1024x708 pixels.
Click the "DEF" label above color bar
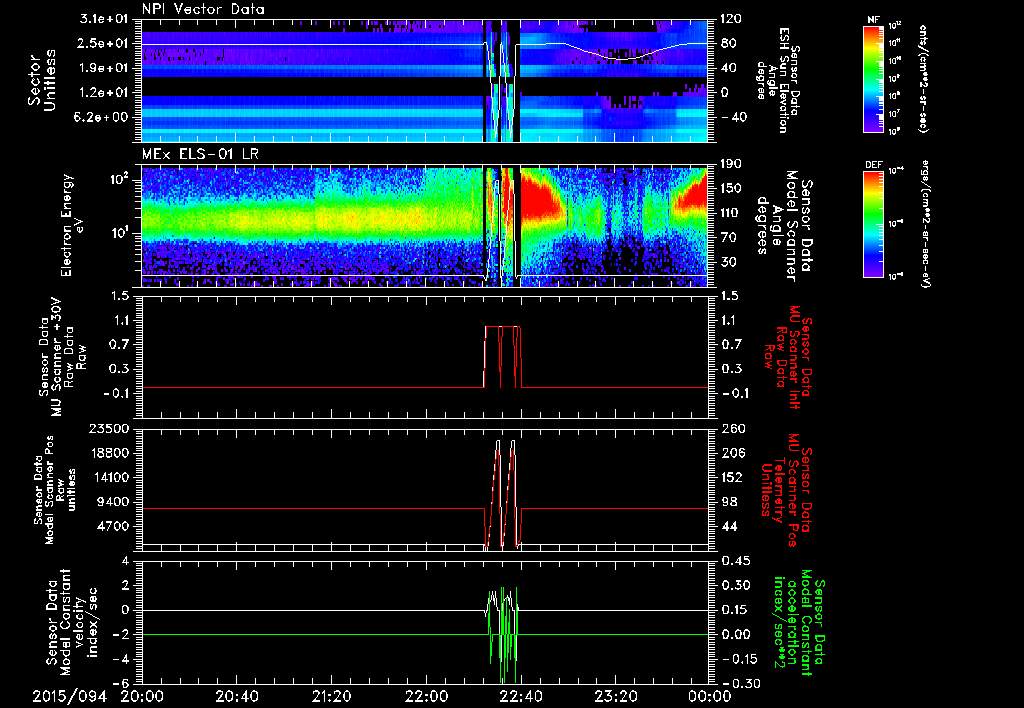[x=874, y=165]
